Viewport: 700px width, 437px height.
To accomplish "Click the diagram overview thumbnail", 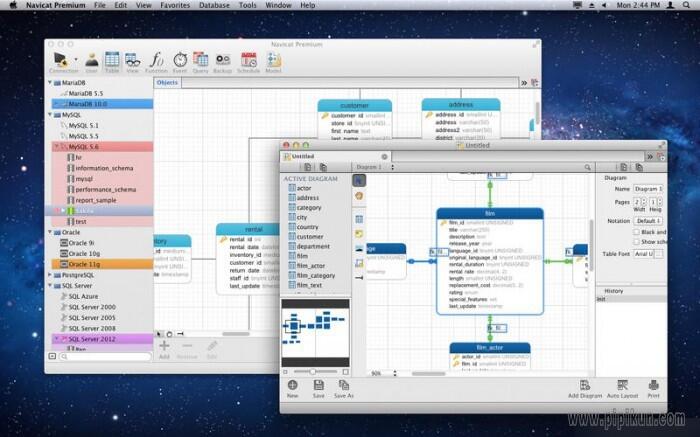I will (315, 333).
